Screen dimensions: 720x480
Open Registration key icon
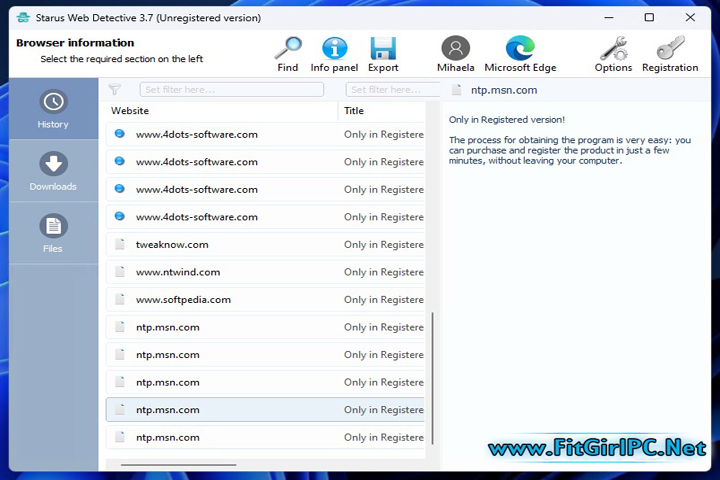tap(670, 54)
